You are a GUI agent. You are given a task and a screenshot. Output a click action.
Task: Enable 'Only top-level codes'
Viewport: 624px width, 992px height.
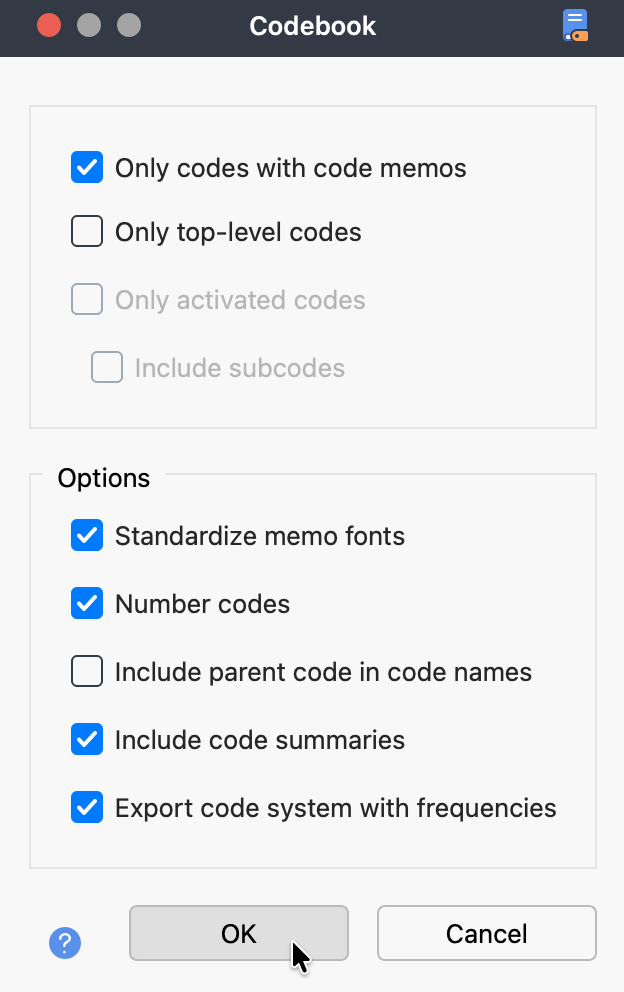click(87, 231)
